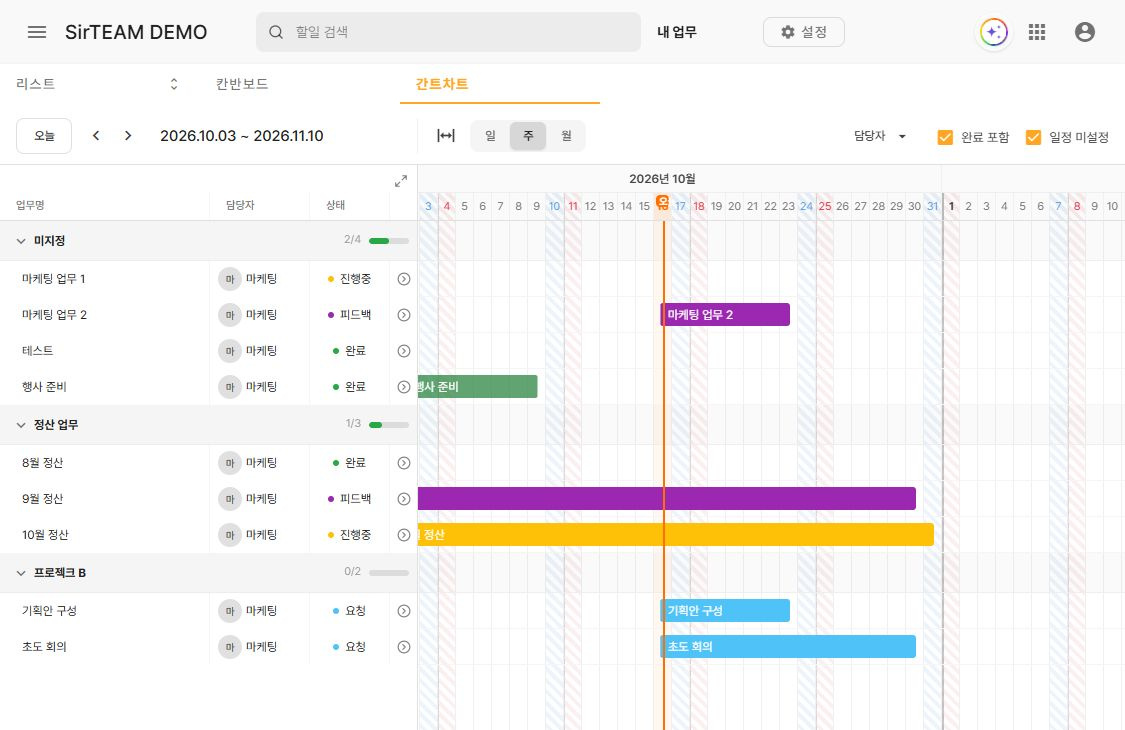This screenshot has height=730, width=1125.
Task: Switch timeline scale to 일 (day)
Action: point(490,136)
